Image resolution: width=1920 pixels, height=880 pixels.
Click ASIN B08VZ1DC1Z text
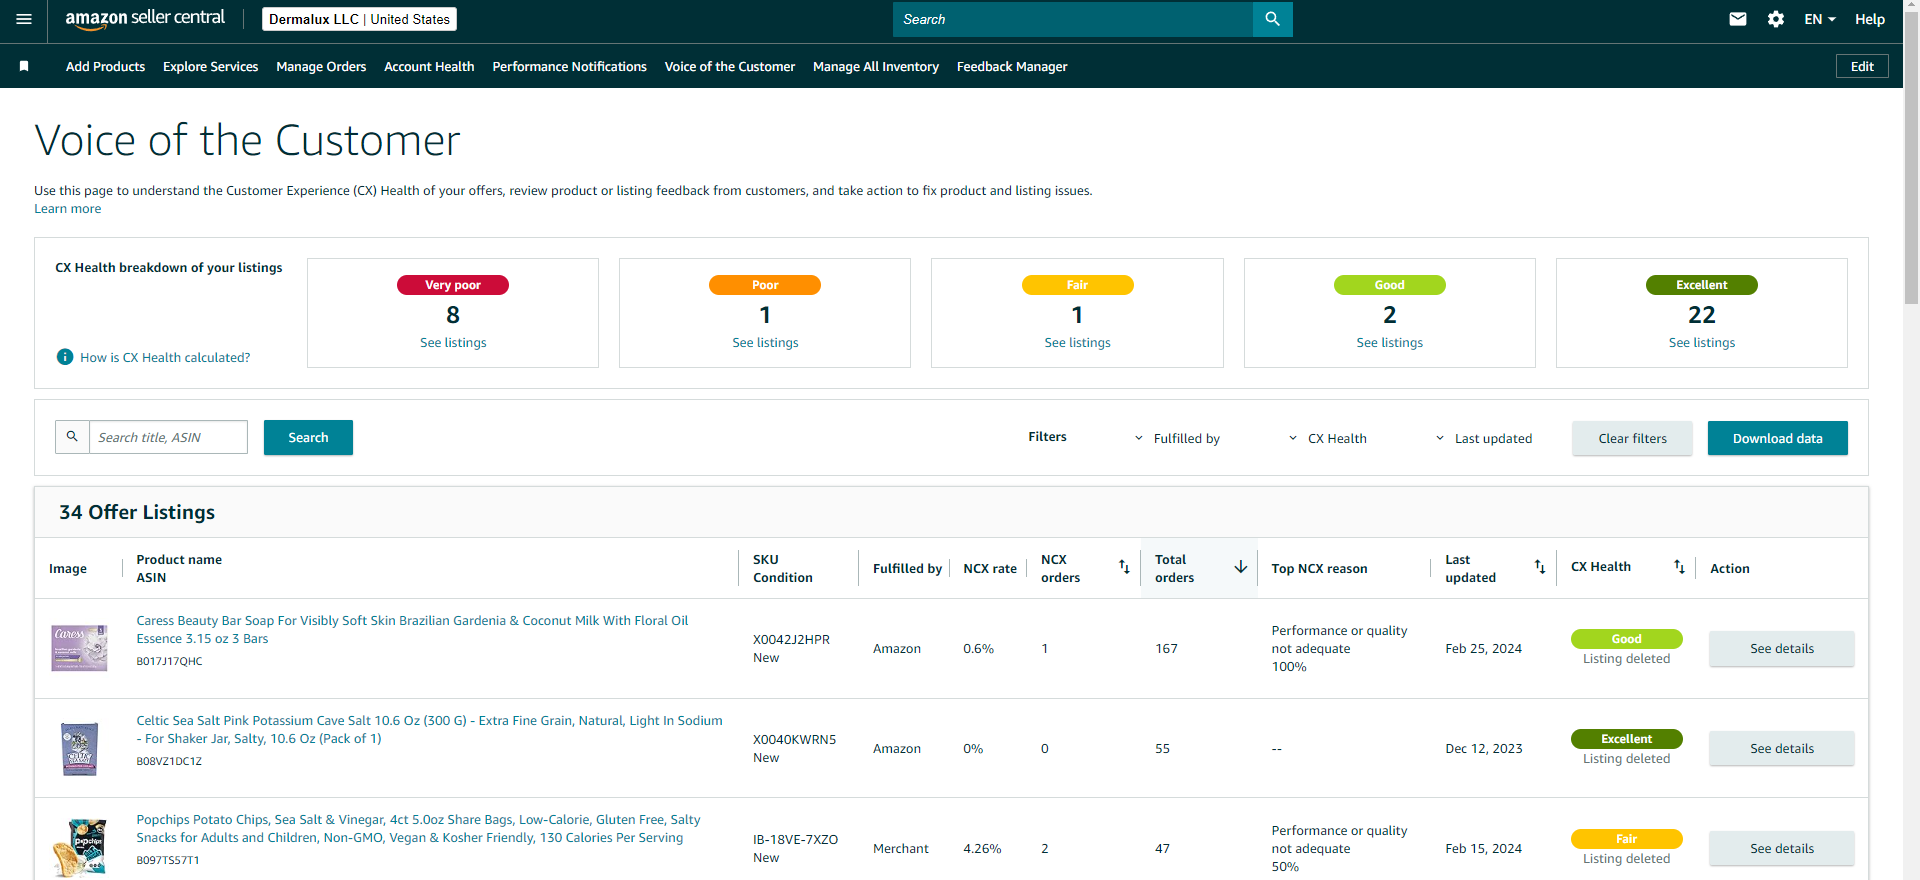(x=169, y=761)
